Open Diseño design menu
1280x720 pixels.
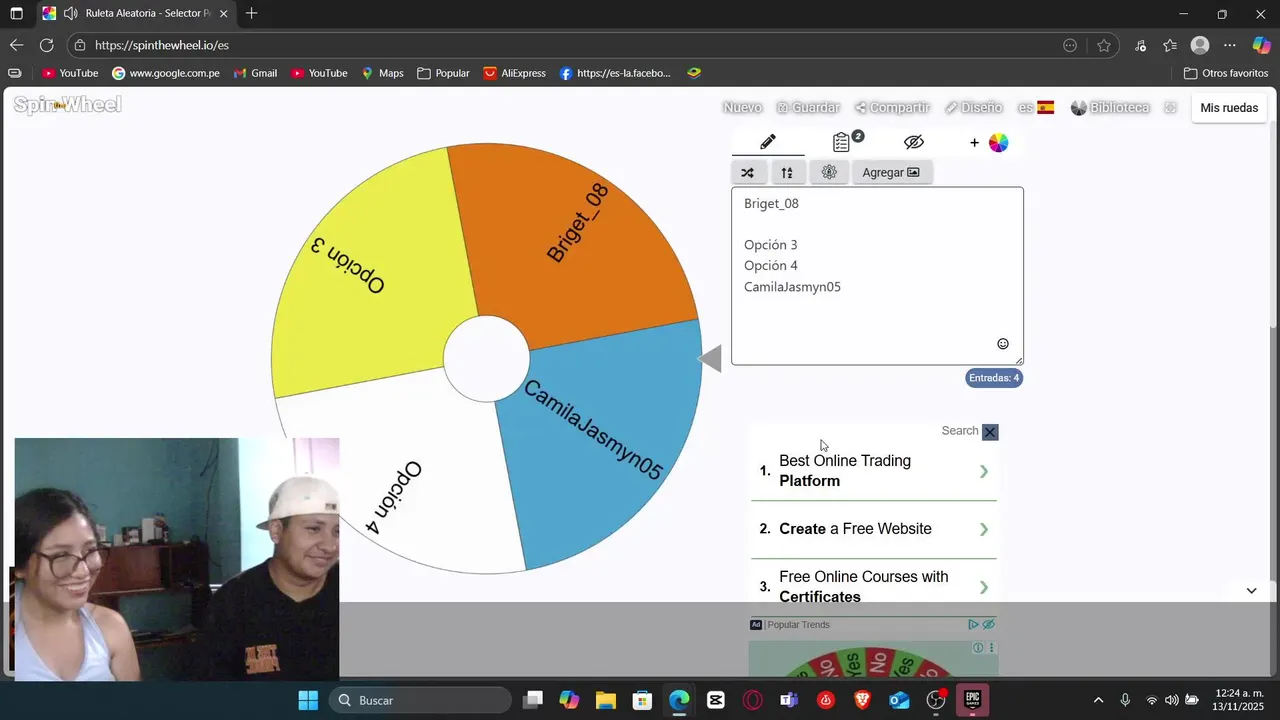point(973,108)
